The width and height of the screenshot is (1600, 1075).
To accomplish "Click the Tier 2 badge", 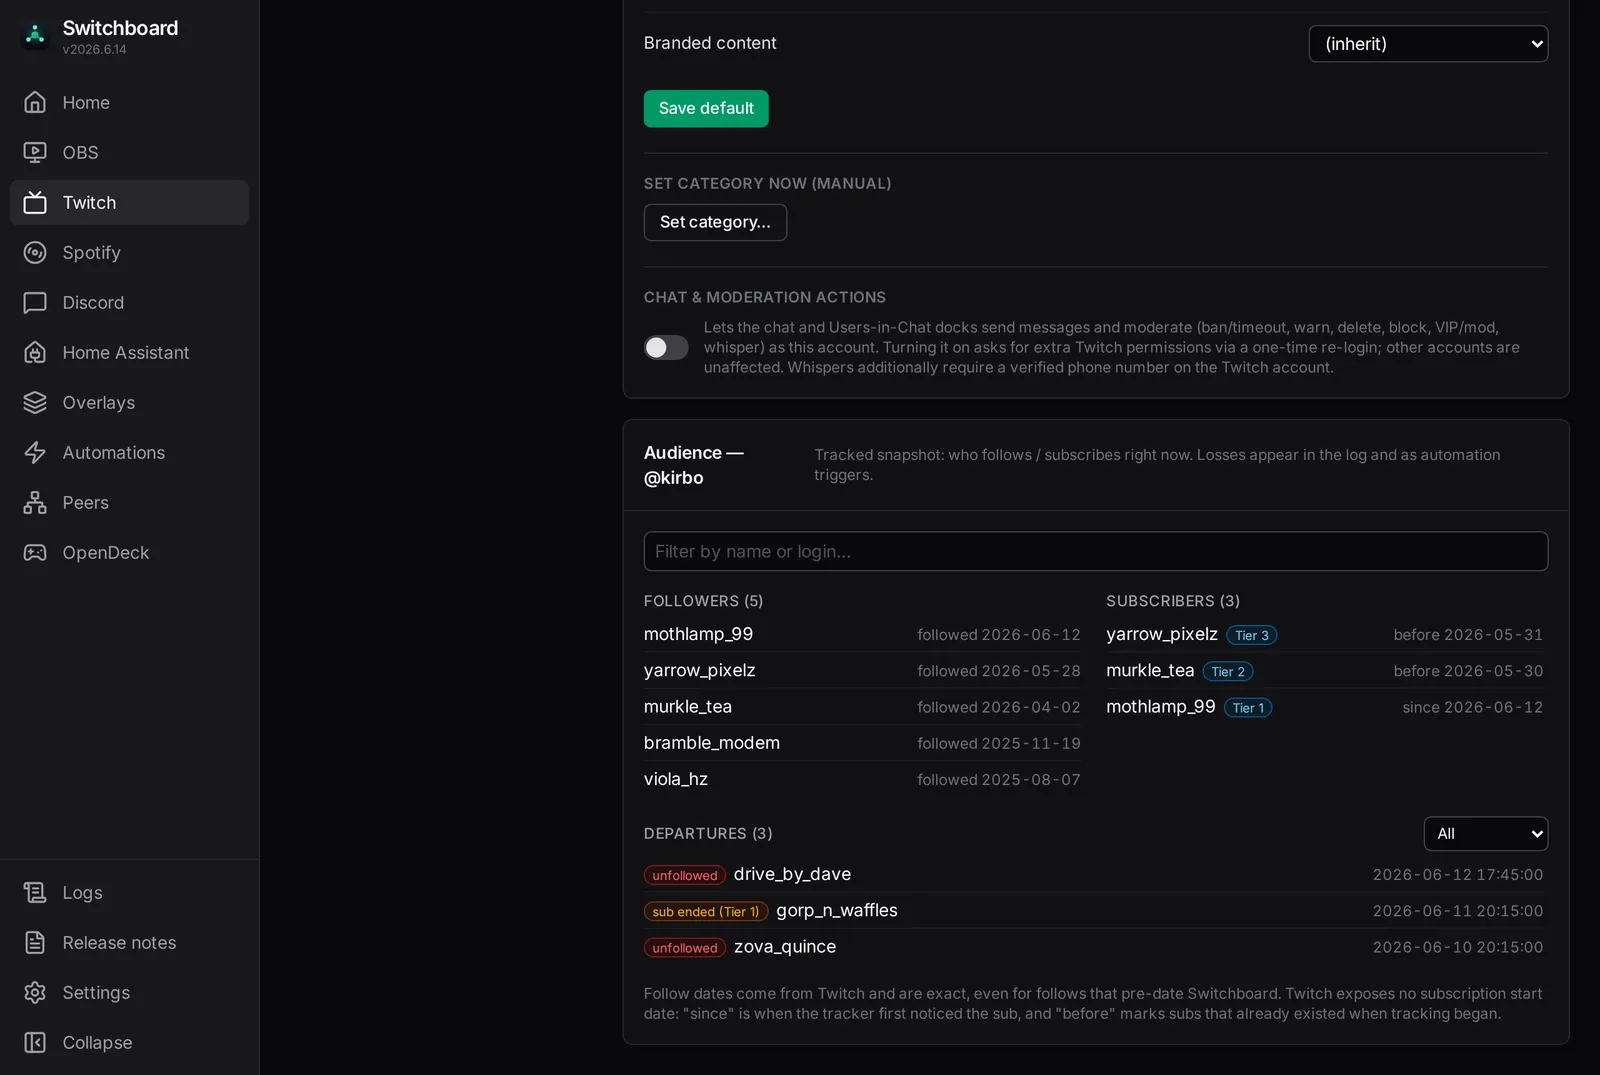I will 1228,671.
